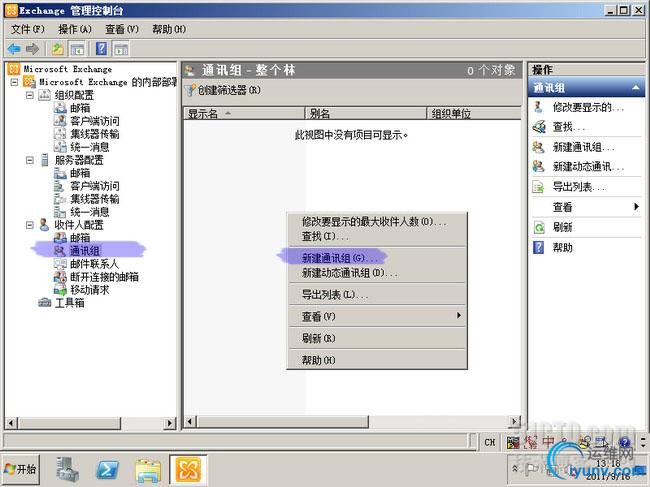This screenshot has width=650, height=487.
Task: Click the Up one level toolbar icon
Action: click(57, 49)
